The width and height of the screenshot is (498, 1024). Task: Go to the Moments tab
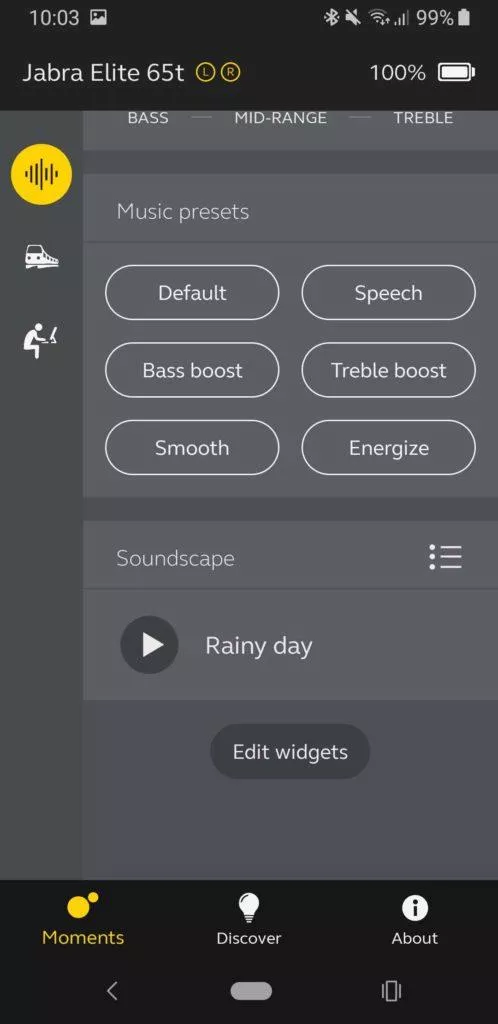(83, 920)
